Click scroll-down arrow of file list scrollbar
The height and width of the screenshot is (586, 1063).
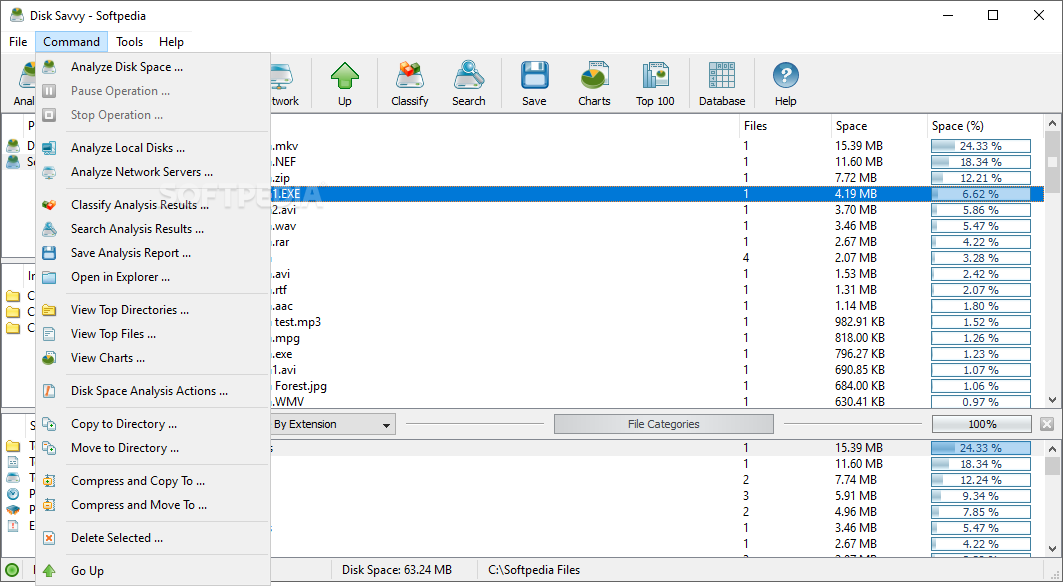point(1052,400)
